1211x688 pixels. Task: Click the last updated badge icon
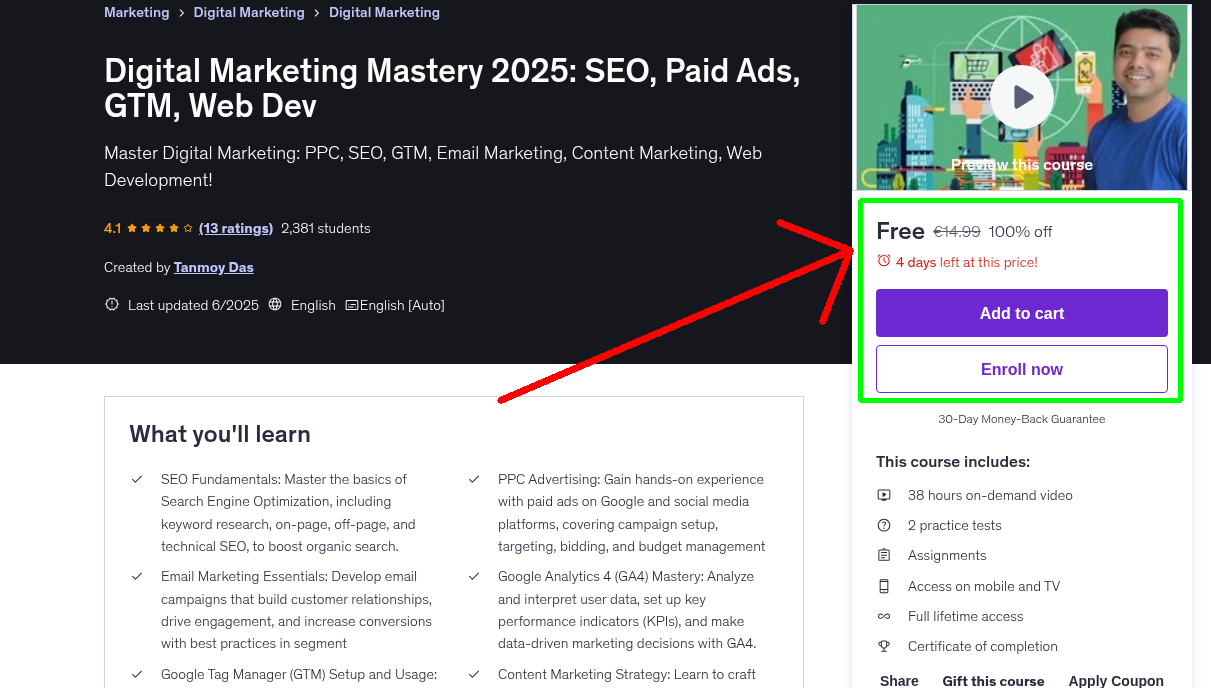tap(112, 305)
